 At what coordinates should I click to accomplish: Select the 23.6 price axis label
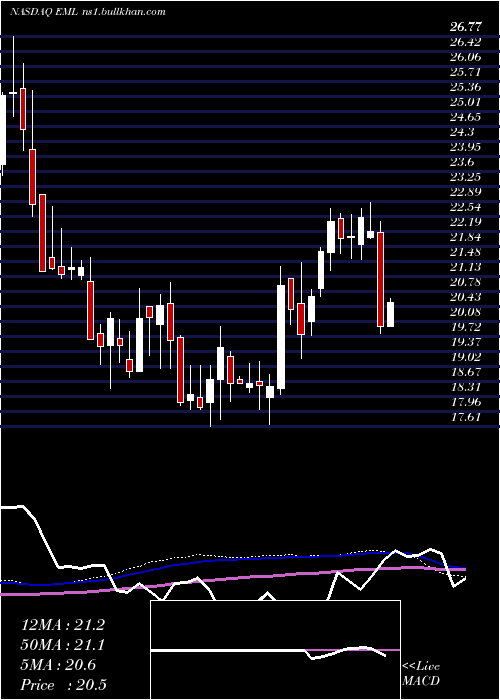click(x=462, y=162)
